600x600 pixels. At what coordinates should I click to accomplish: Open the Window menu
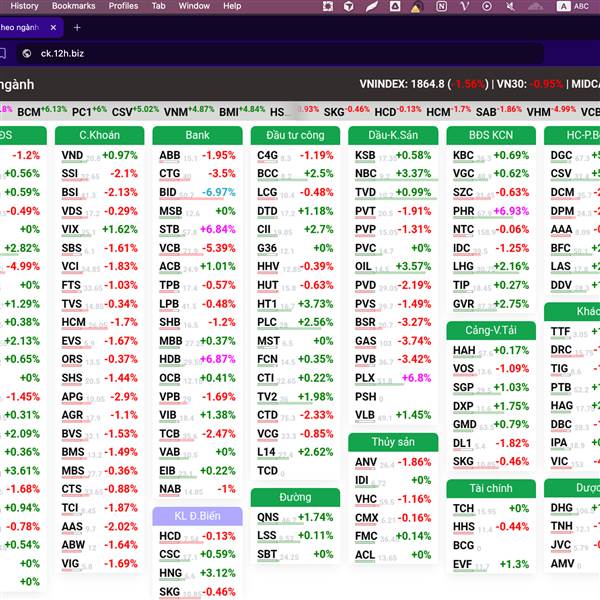click(x=194, y=6)
